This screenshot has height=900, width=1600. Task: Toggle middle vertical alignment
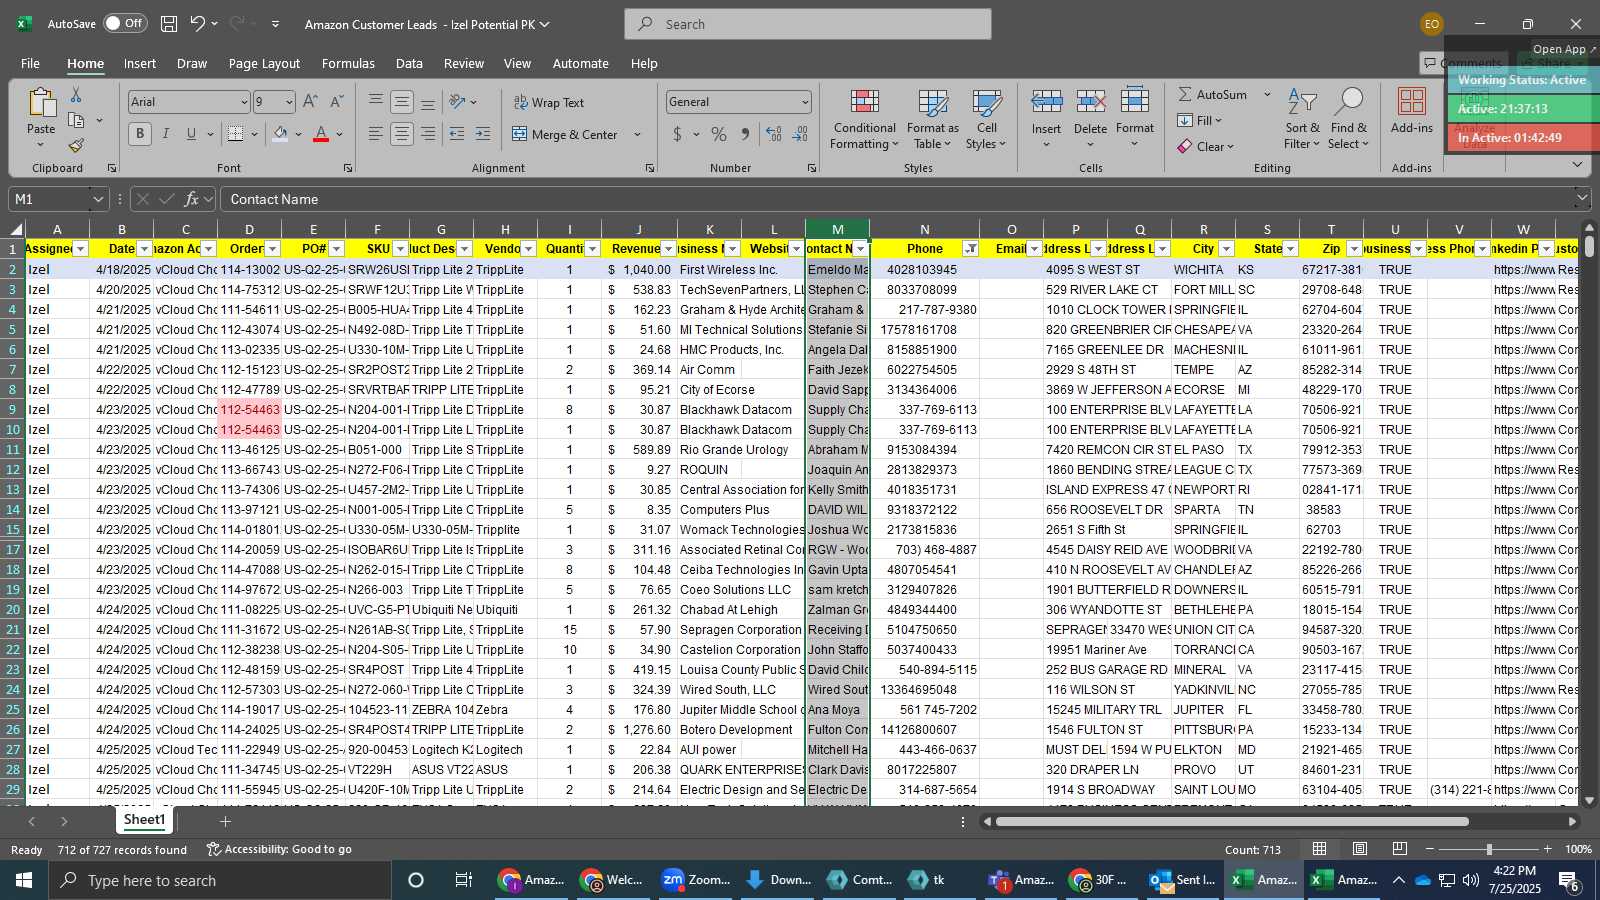[402, 101]
